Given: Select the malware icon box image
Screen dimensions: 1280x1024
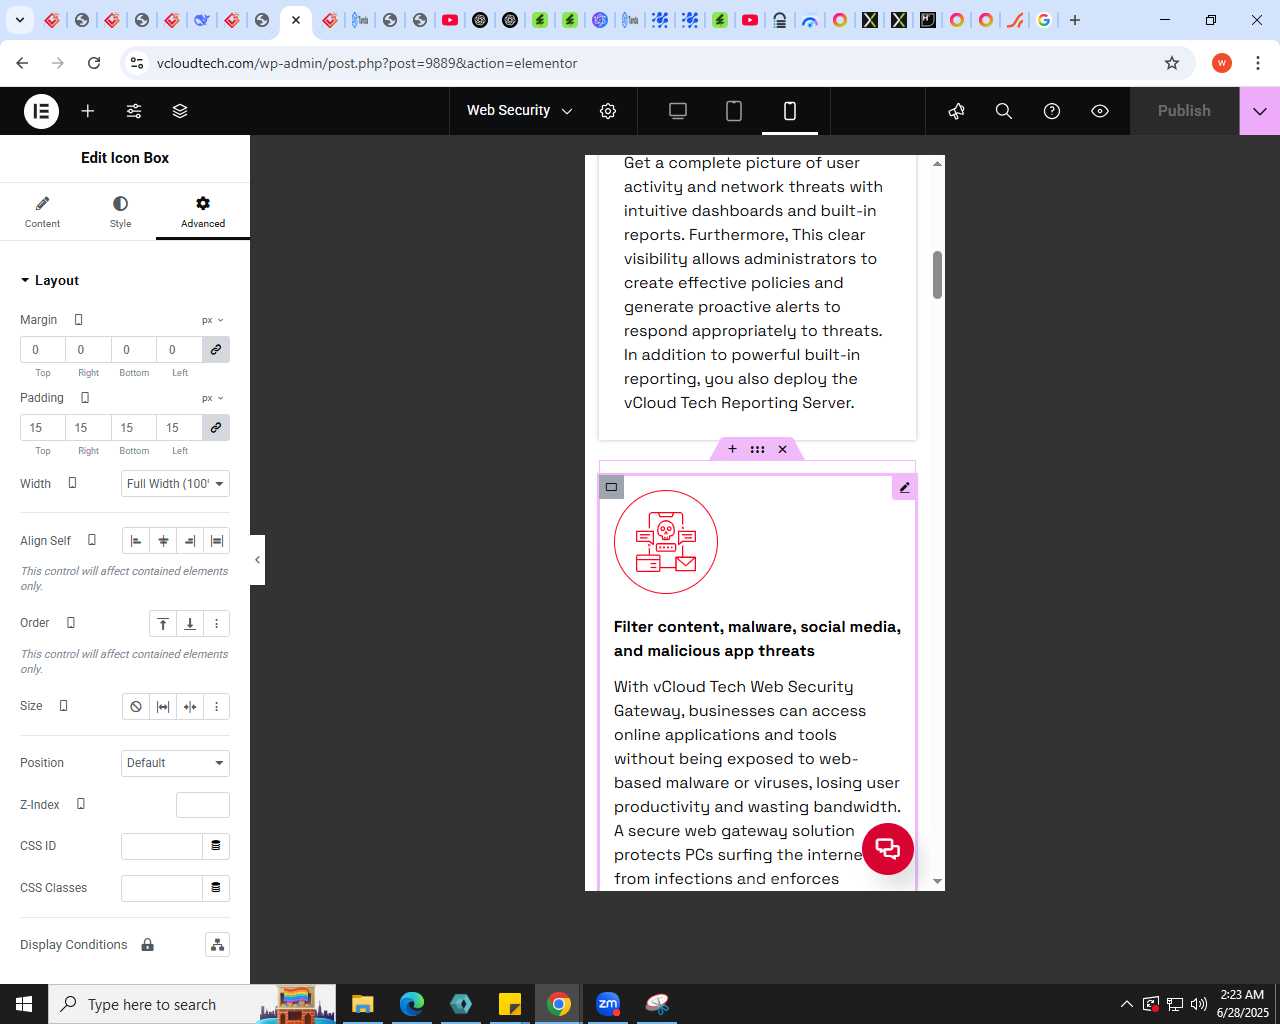Looking at the screenshot, I should pyautogui.click(x=666, y=542).
